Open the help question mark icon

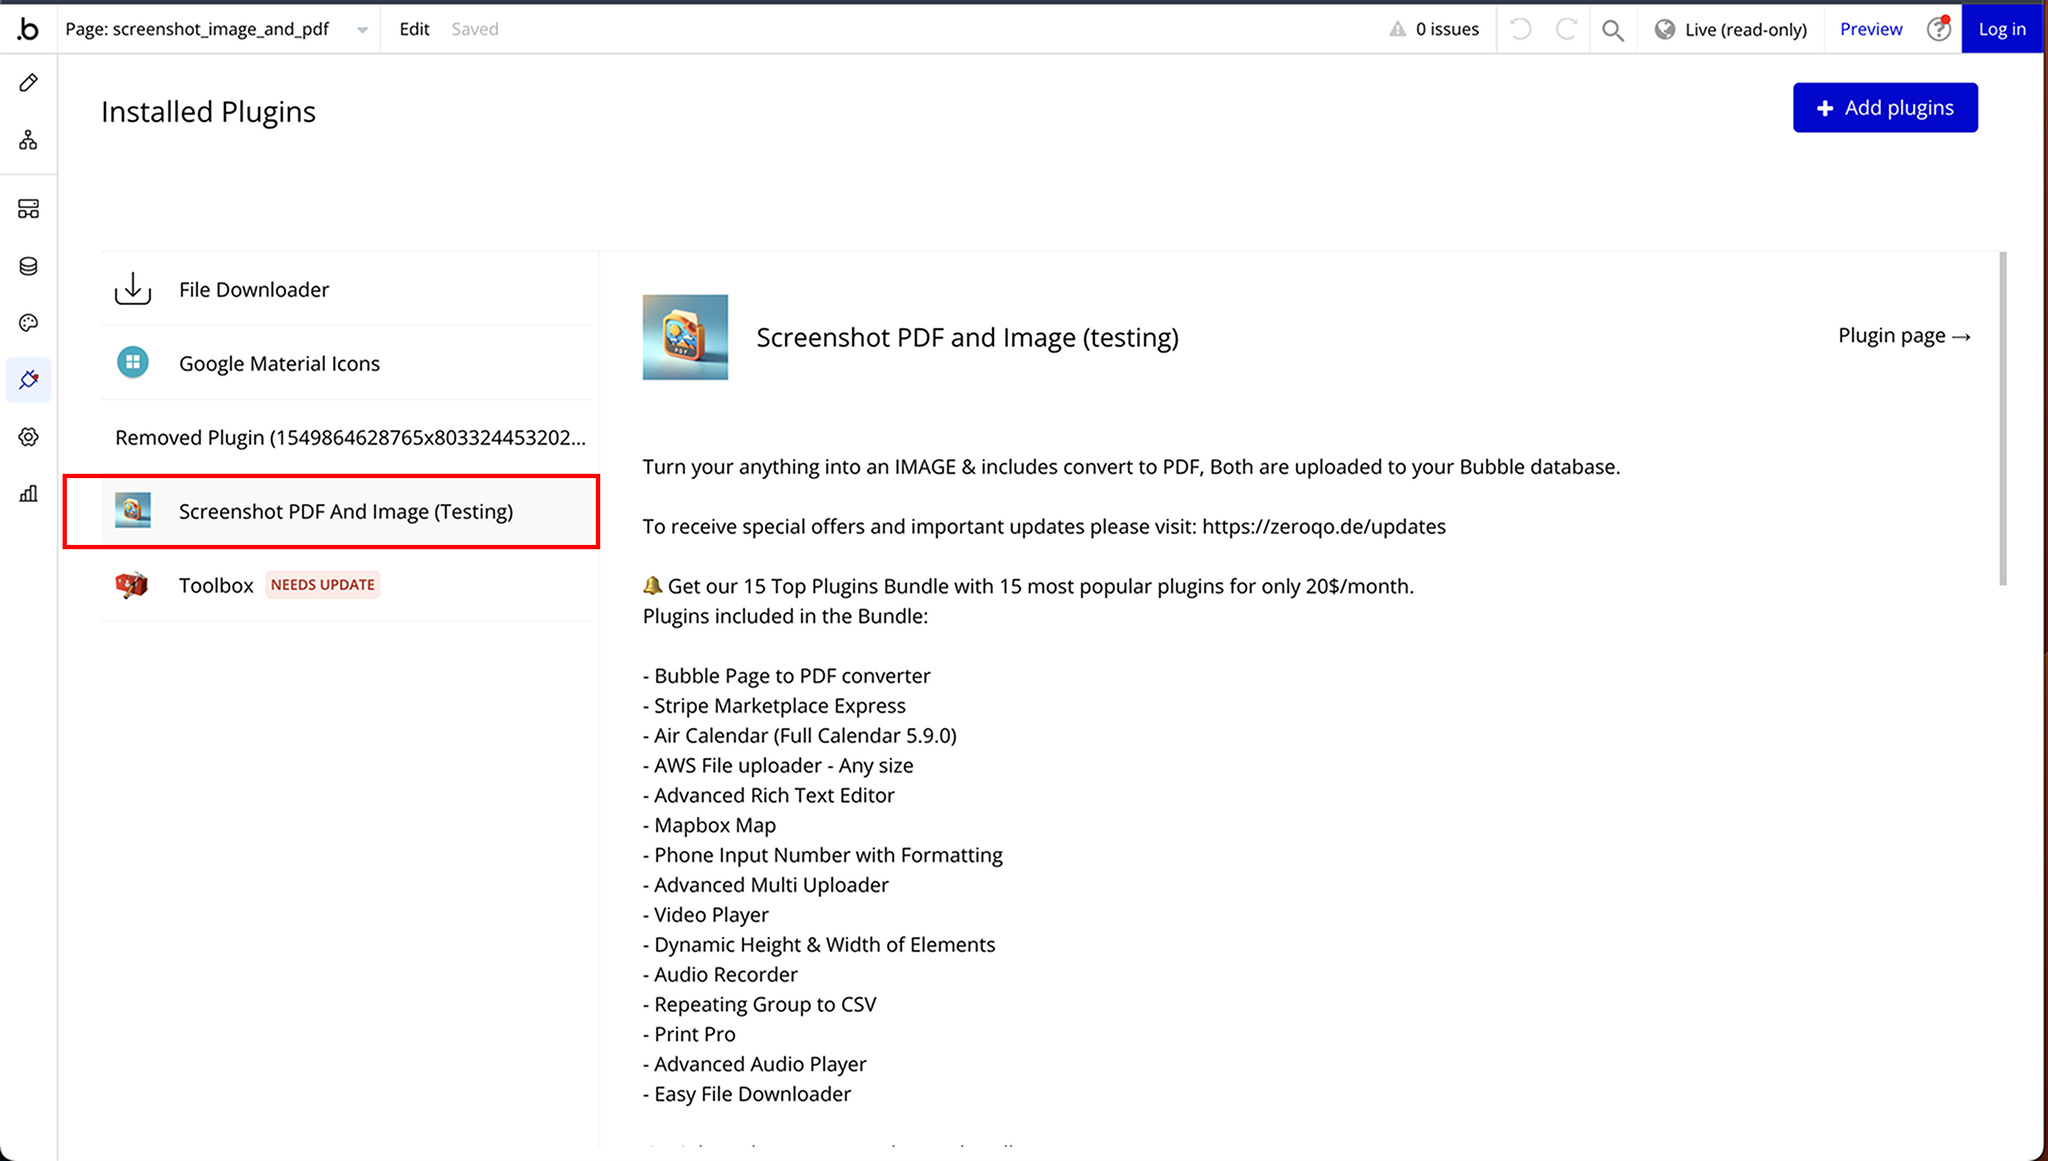tap(1938, 30)
